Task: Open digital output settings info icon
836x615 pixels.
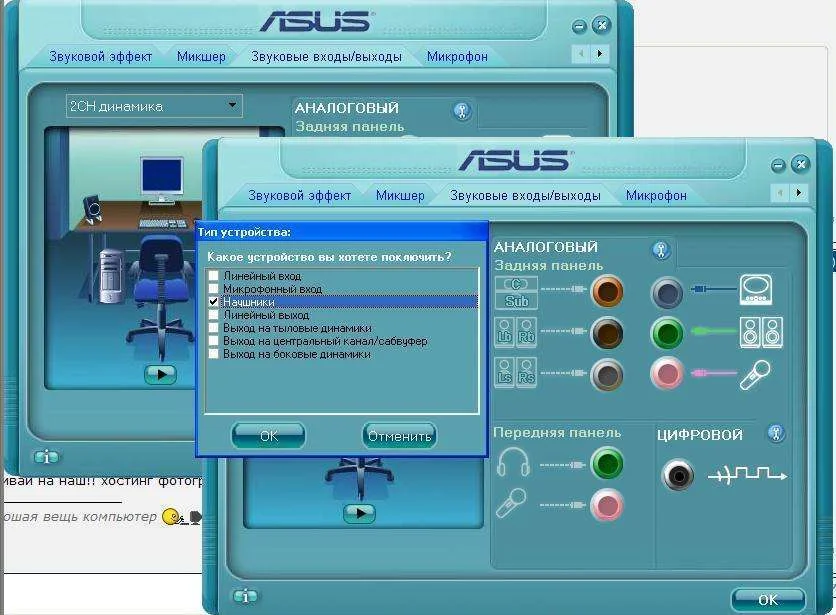Action: pos(776,433)
